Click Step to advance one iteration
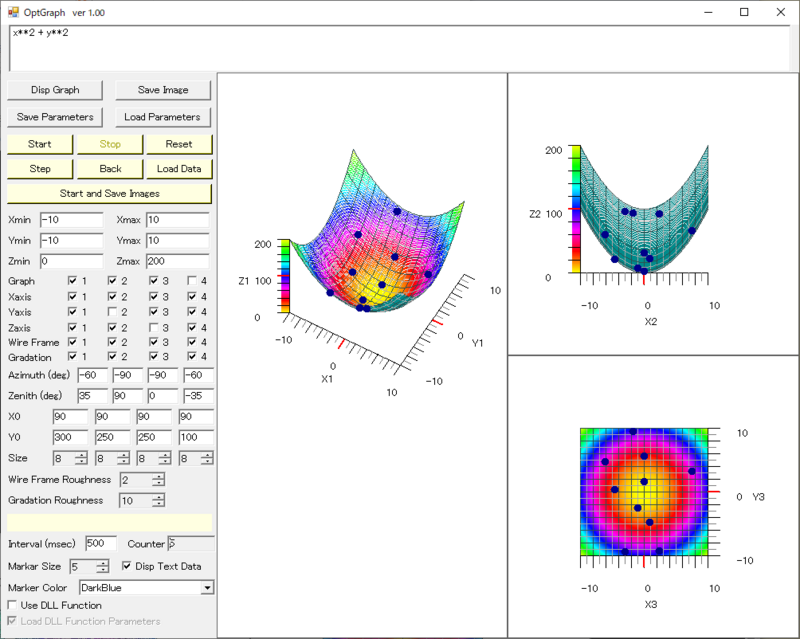800x639 pixels. click(40, 169)
